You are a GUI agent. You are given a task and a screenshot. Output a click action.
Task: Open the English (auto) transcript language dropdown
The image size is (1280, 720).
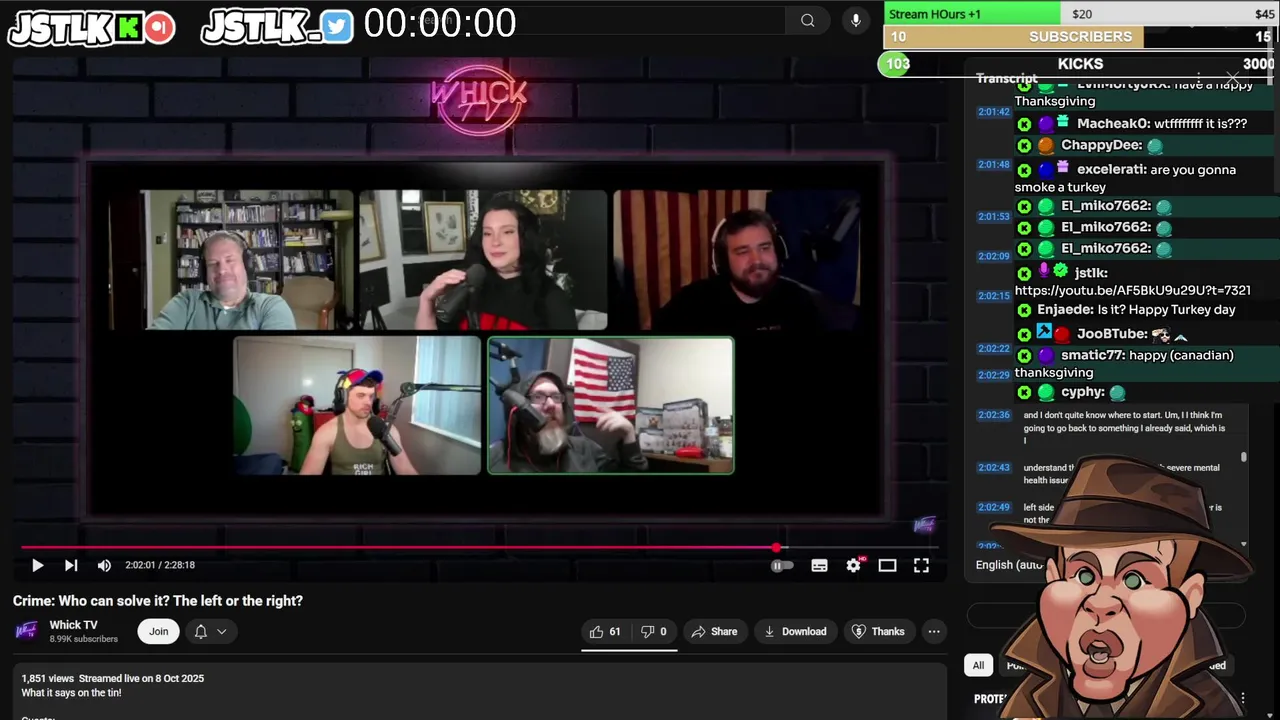point(1009,565)
